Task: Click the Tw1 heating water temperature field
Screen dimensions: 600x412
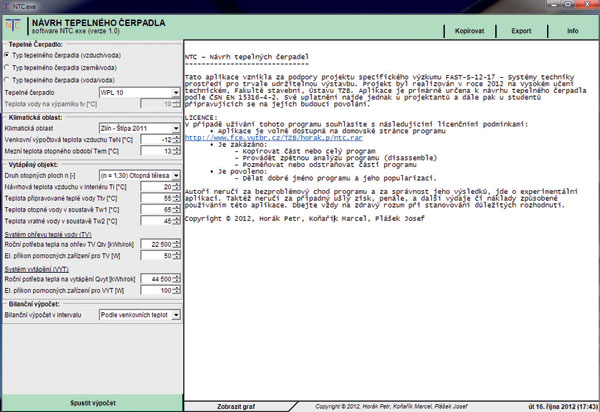Action: tap(157, 210)
